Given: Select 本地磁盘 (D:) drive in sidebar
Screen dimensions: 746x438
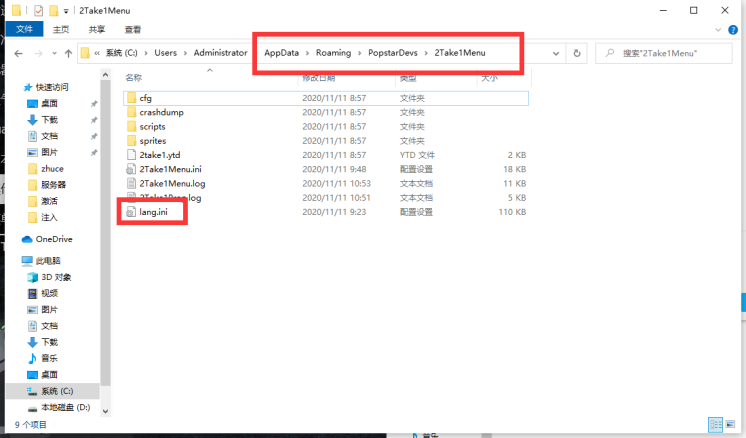Looking at the screenshot, I should click(59, 407).
